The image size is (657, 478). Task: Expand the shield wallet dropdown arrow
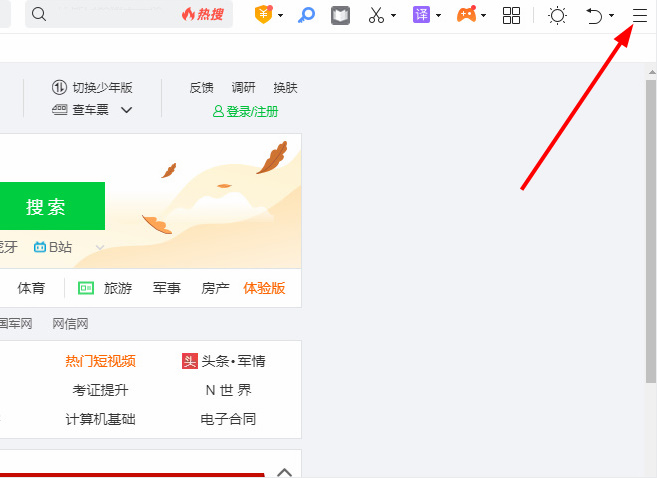(x=280, y=16)
